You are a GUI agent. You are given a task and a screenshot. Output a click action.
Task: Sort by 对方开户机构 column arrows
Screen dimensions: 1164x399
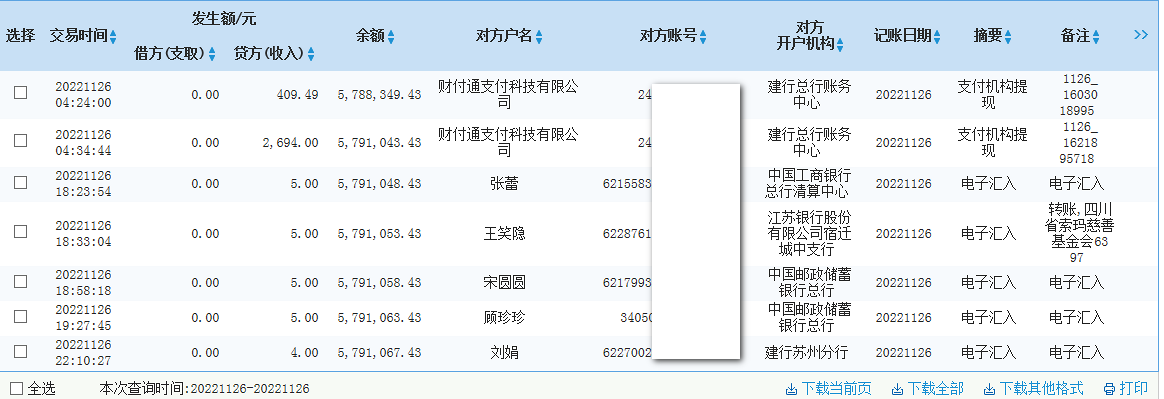[x=840, y=45]
